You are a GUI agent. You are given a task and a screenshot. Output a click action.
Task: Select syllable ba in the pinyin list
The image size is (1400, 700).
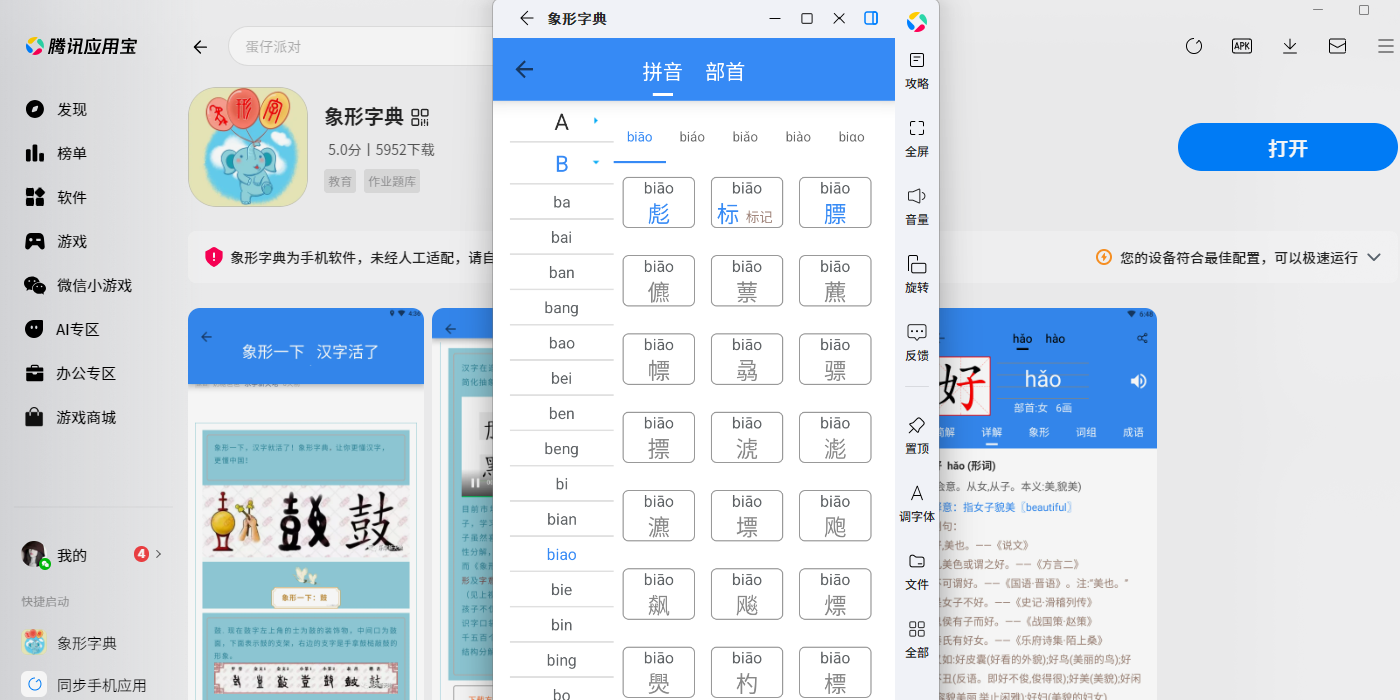point(562,202)
